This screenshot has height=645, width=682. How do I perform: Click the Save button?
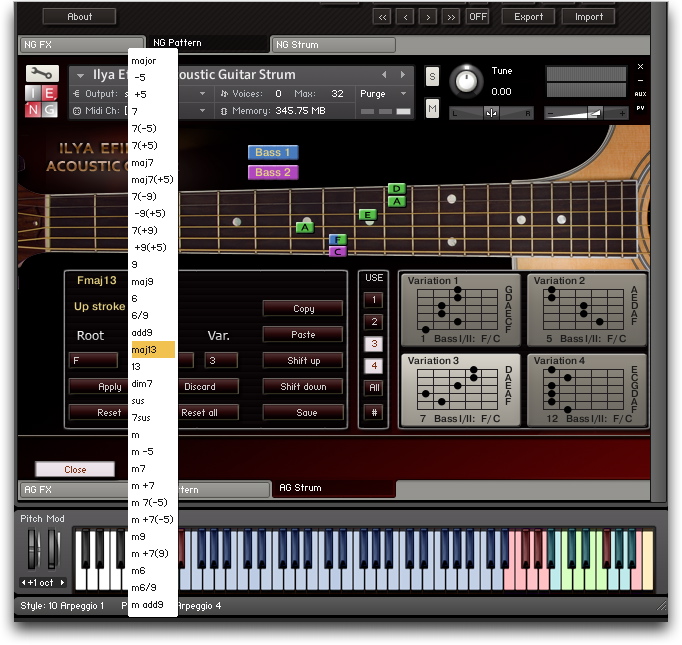pos(303,412)
